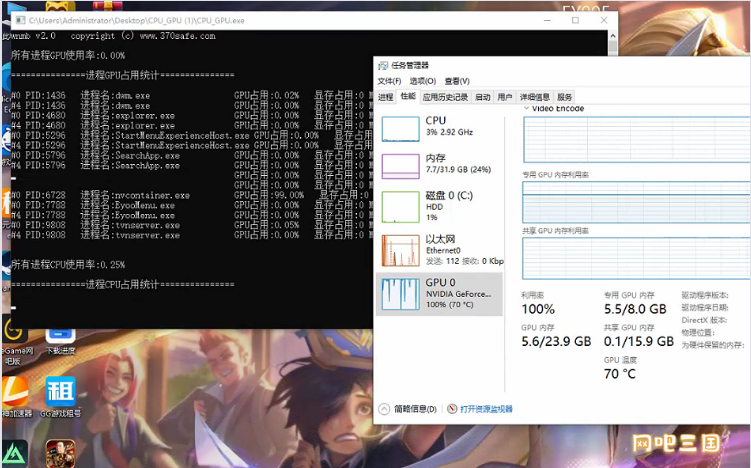Viewport: 751px width, 468px height.
Task: Click the 驱动程序版本 label
Action: point(705,296)
